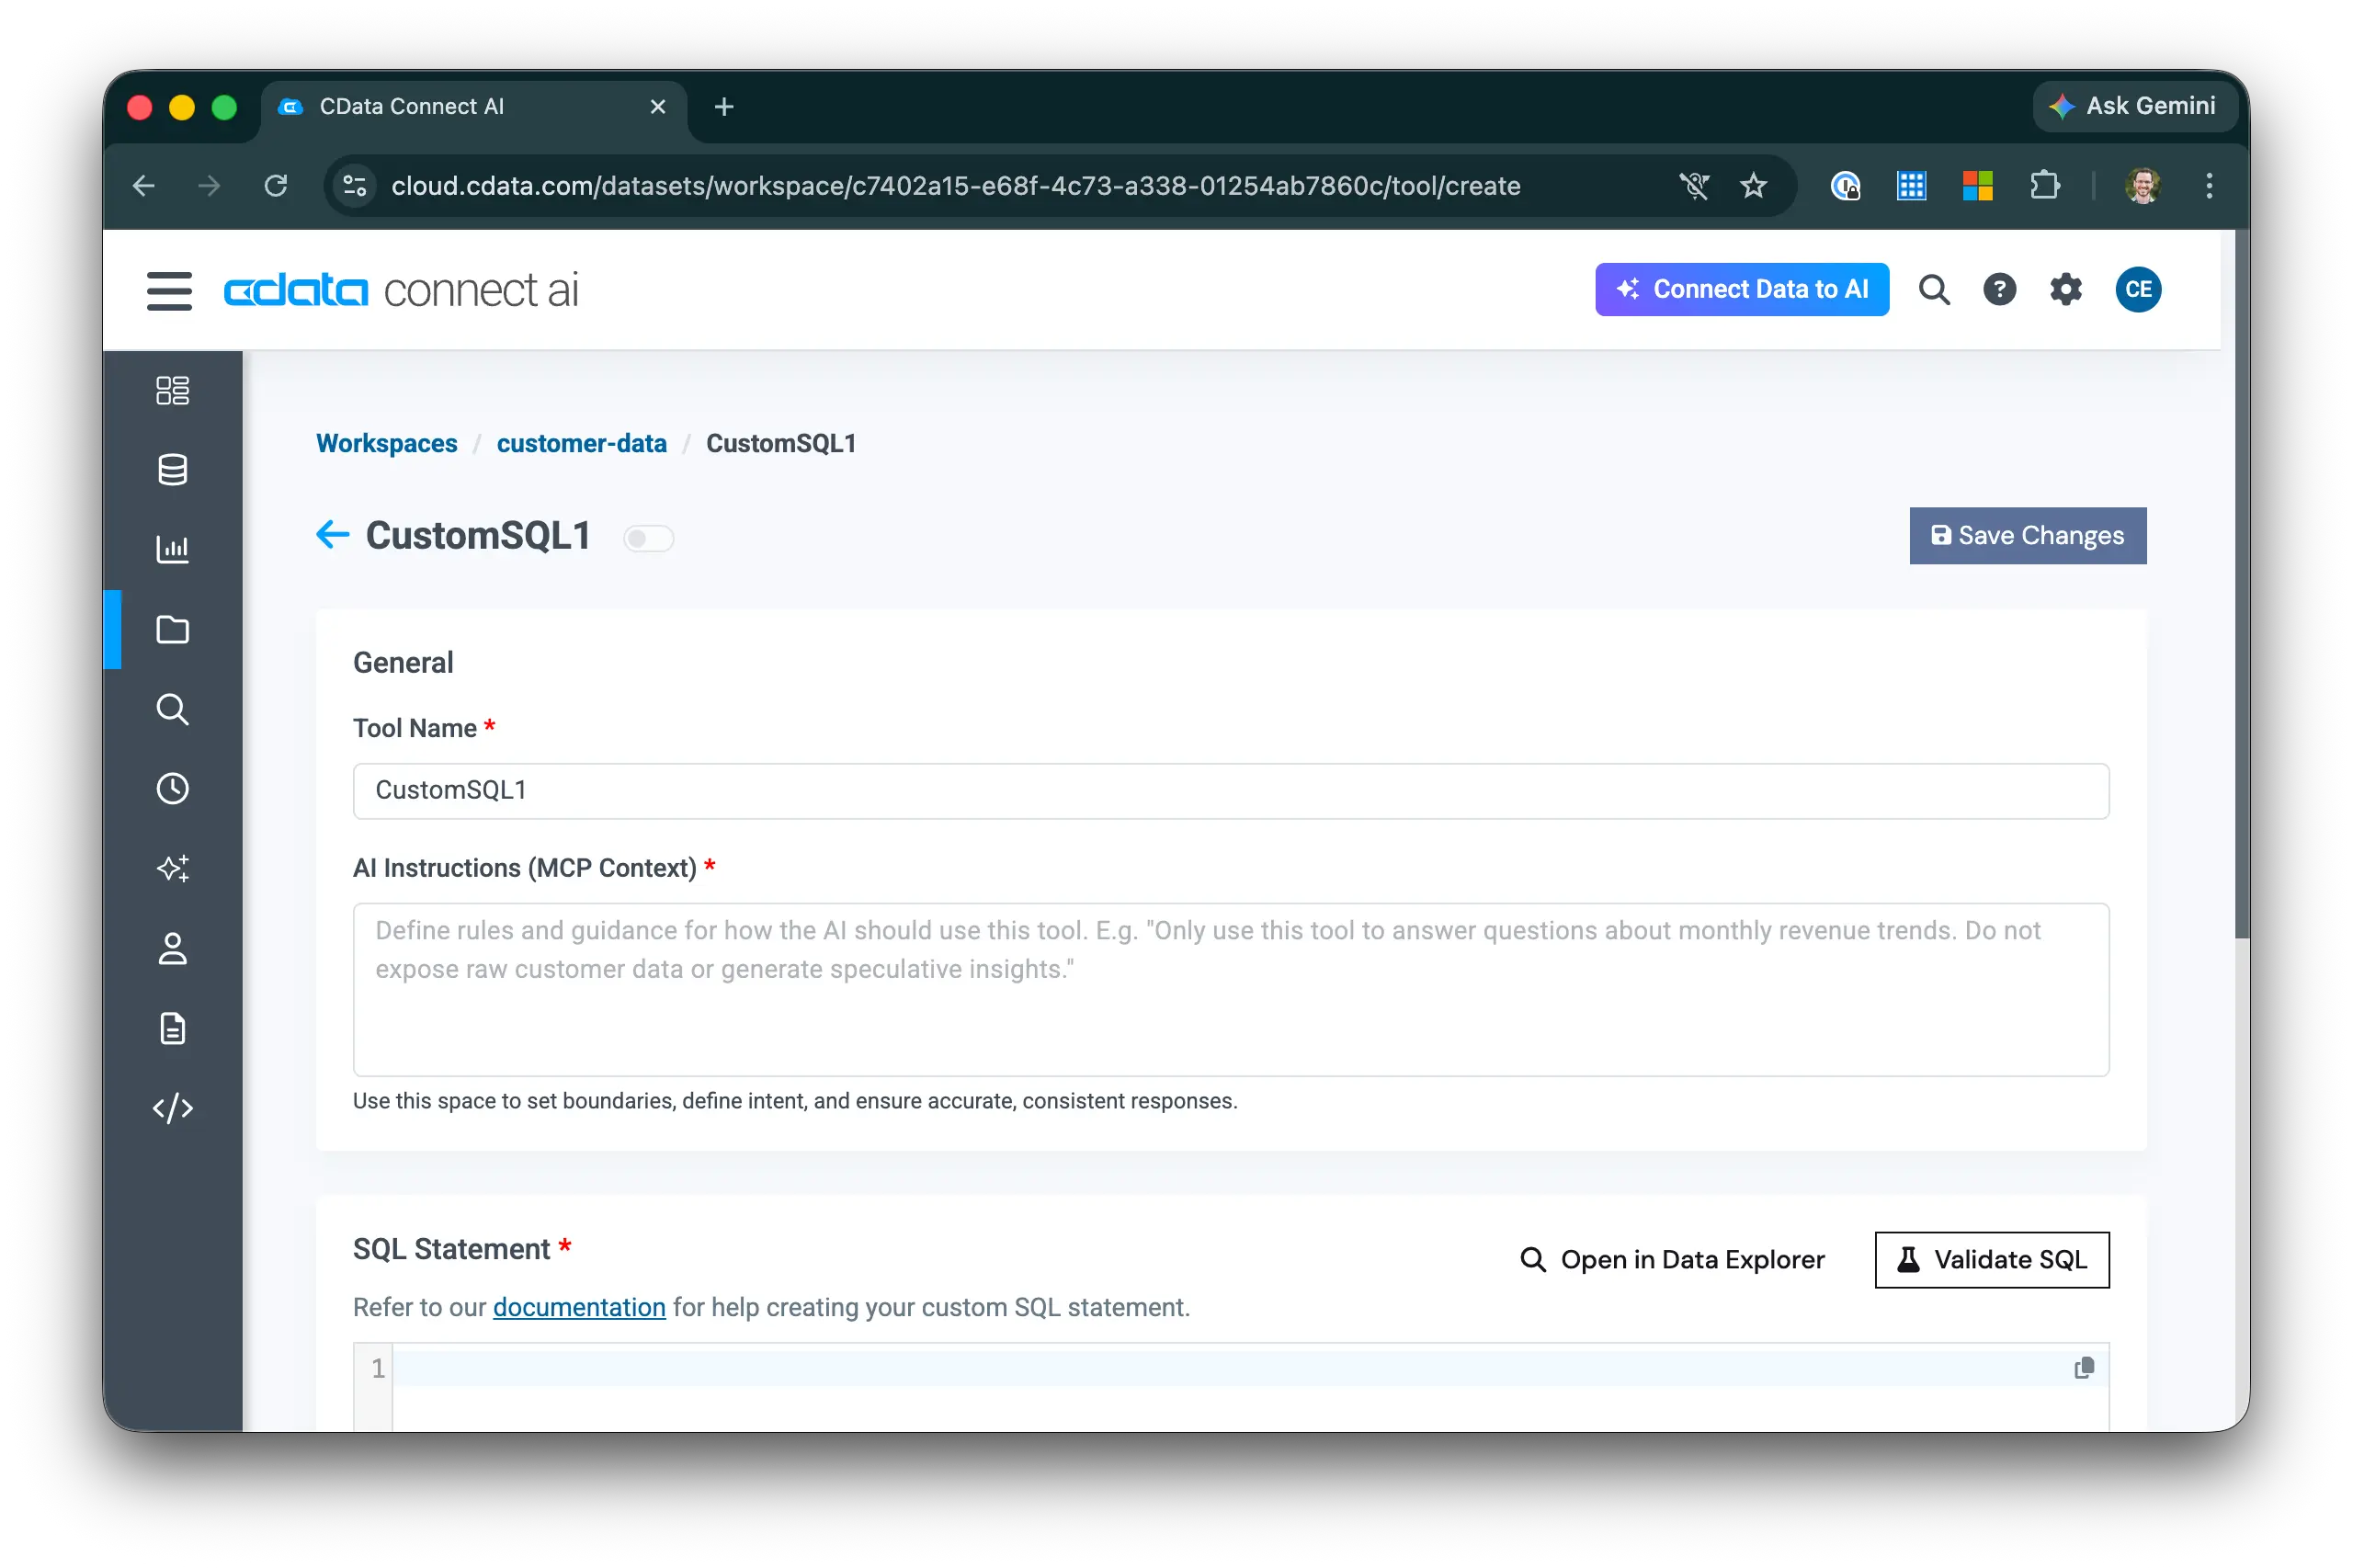Open the AI features sparkle icon
The width and height of the screenshot is (2353, 1568).
[x=173, y=868]
